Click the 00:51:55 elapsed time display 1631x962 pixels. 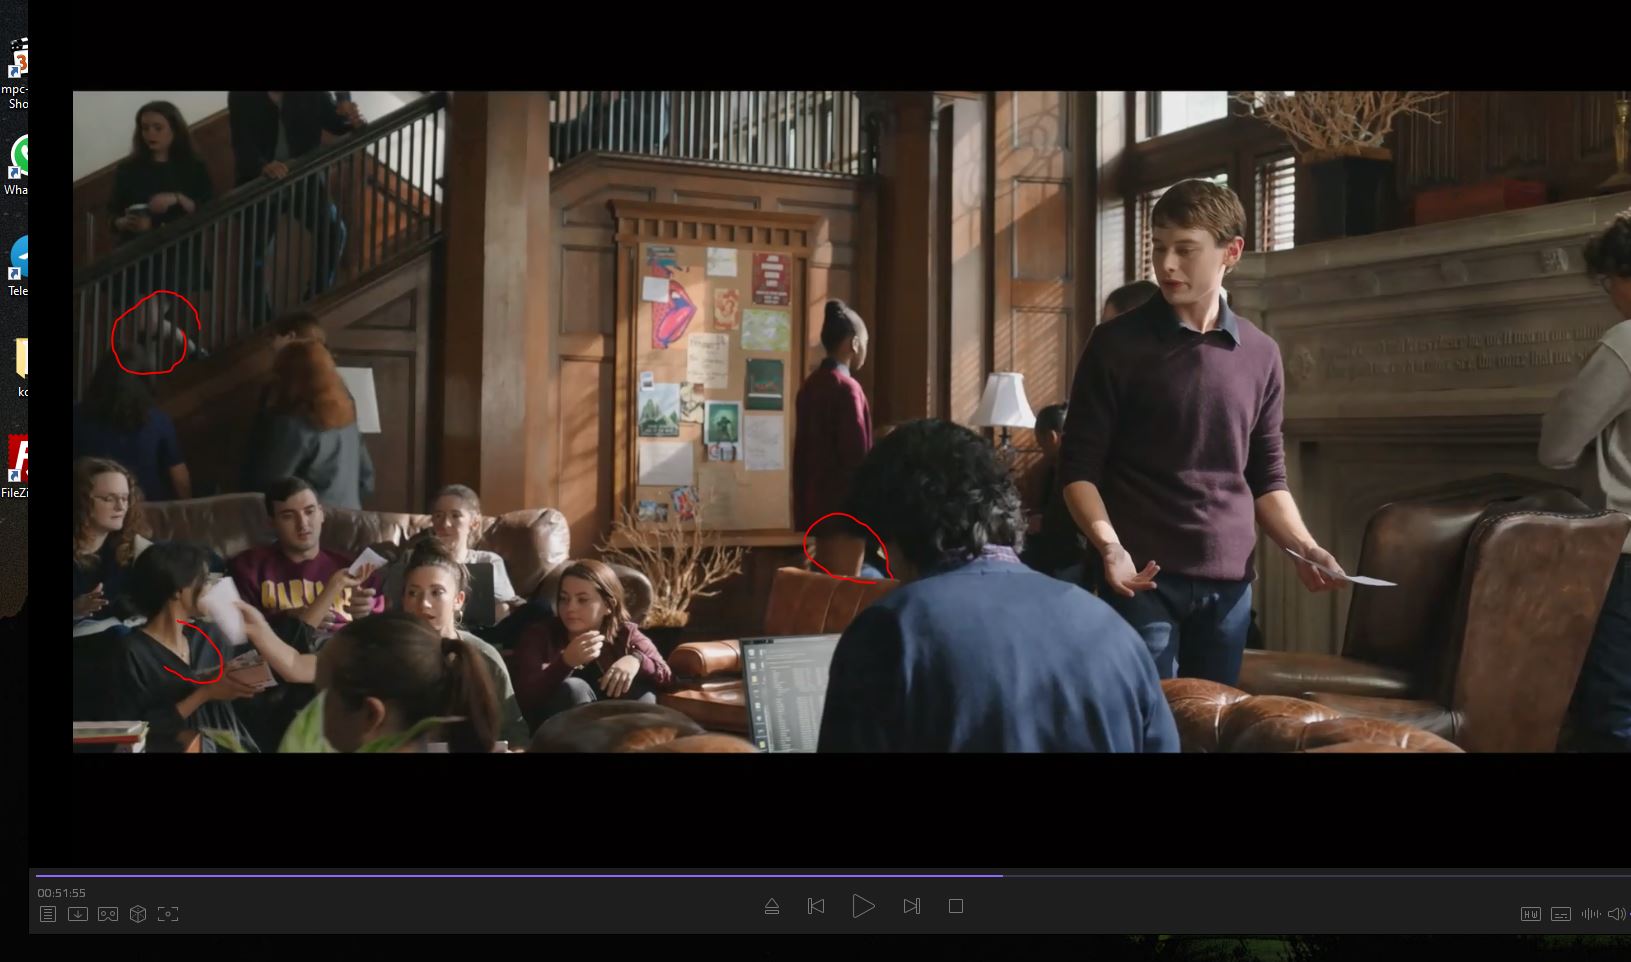(x=62, y=893)
